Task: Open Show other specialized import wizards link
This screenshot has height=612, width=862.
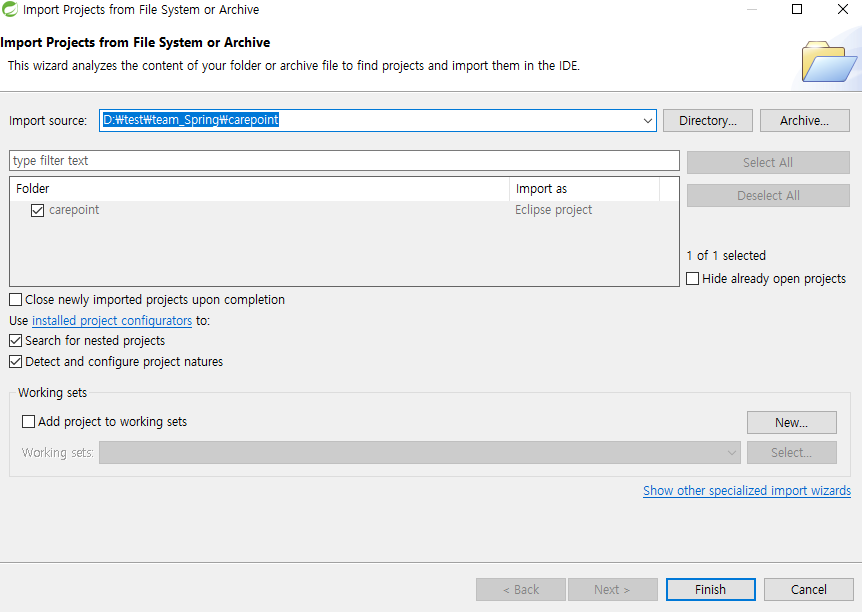Action: (x=747, y=490)
